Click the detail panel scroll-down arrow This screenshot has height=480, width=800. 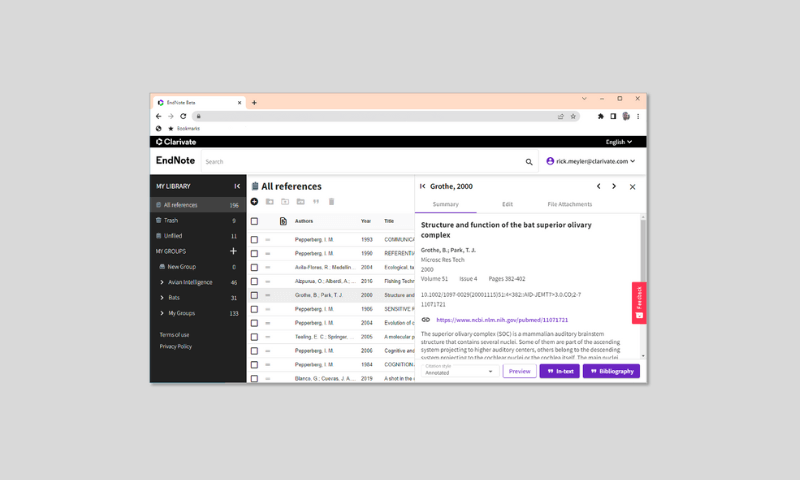click(x=643, y=356)
